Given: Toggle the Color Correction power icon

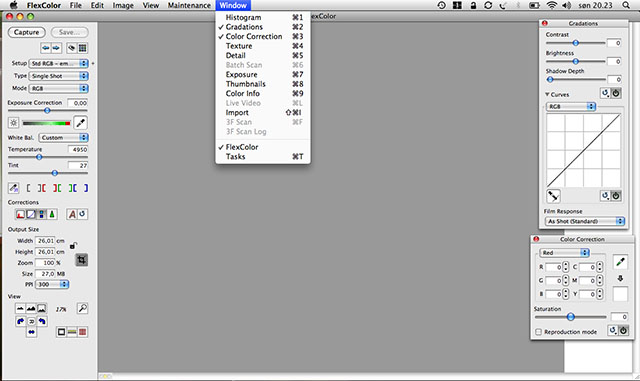Looking at the screenshot, I should [623, 330].
